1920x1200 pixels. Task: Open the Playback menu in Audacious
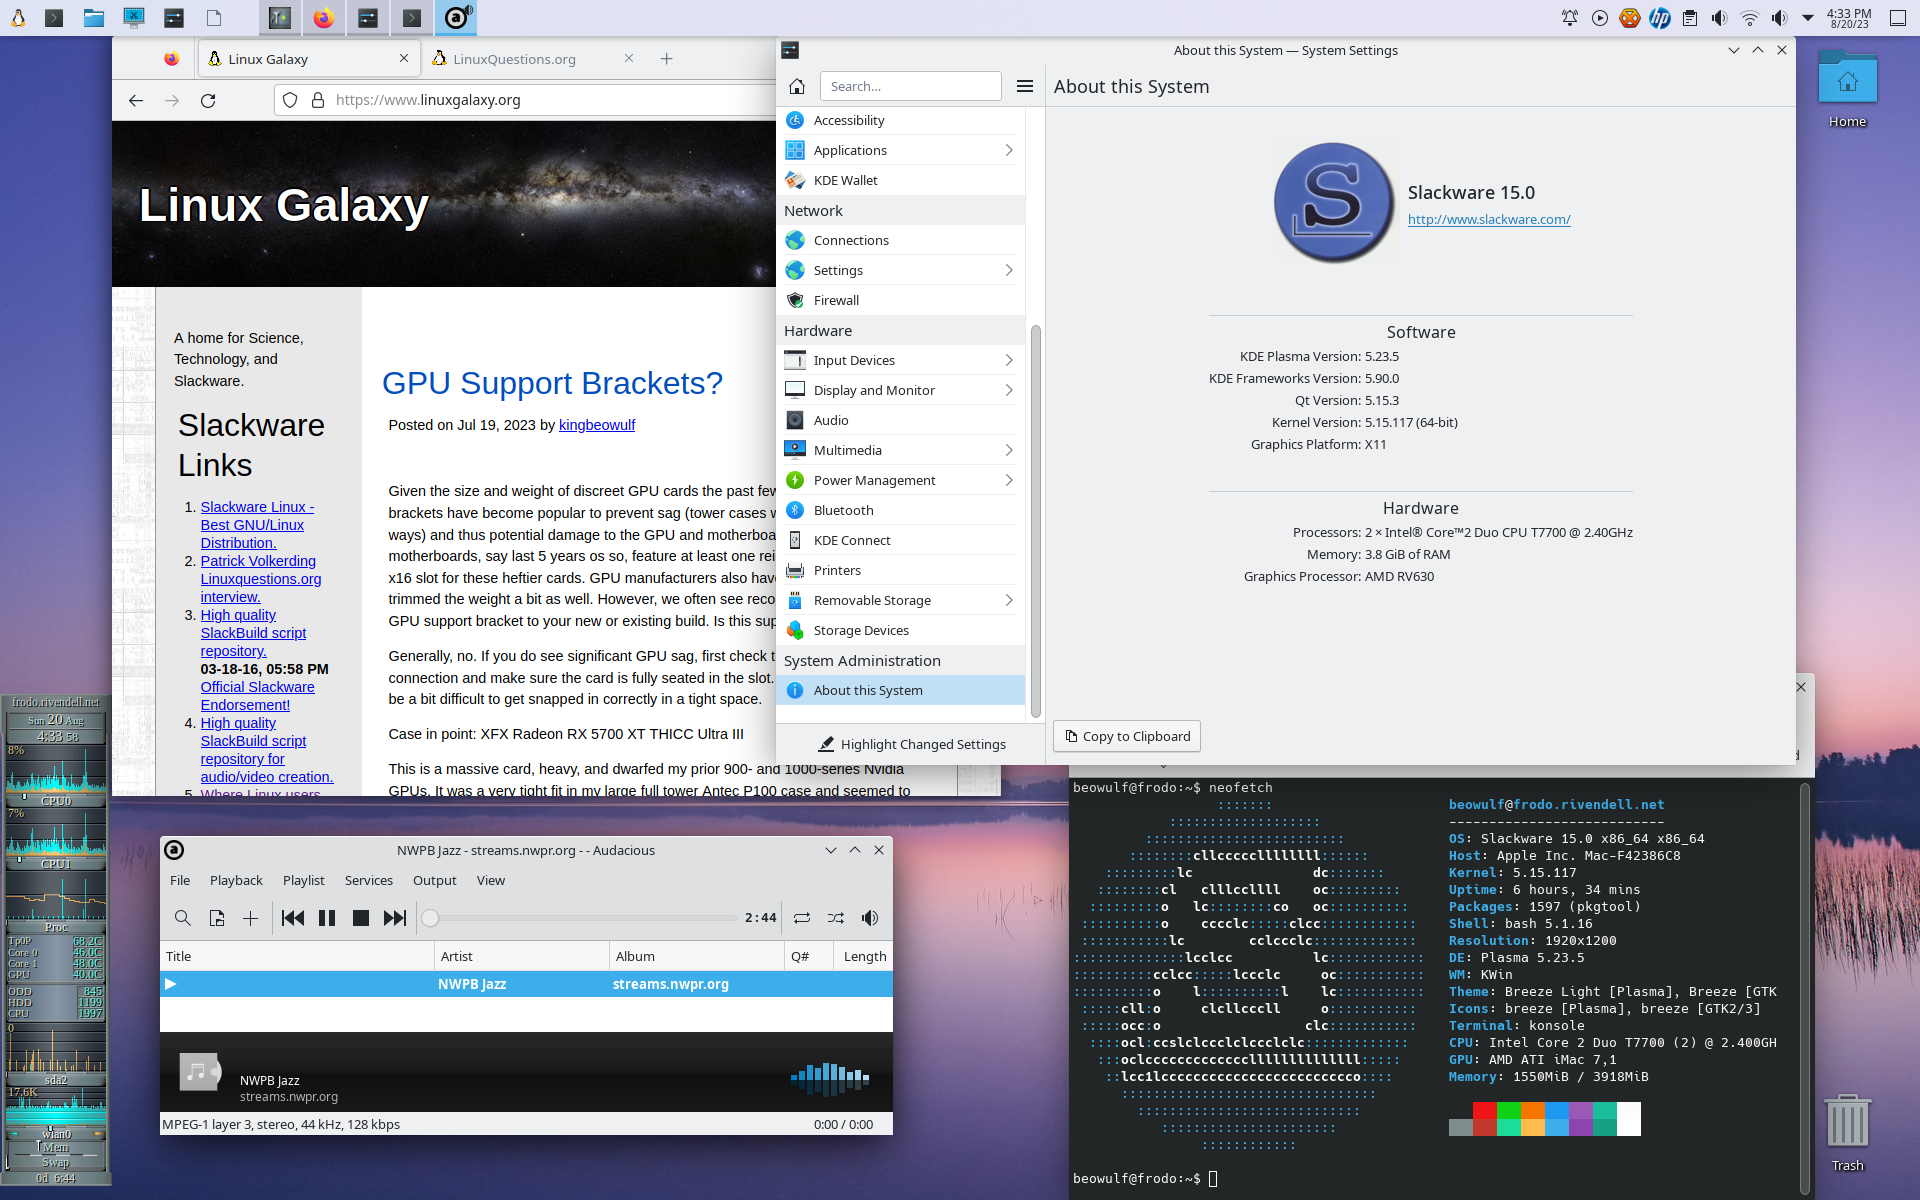[x=236, y=880]
